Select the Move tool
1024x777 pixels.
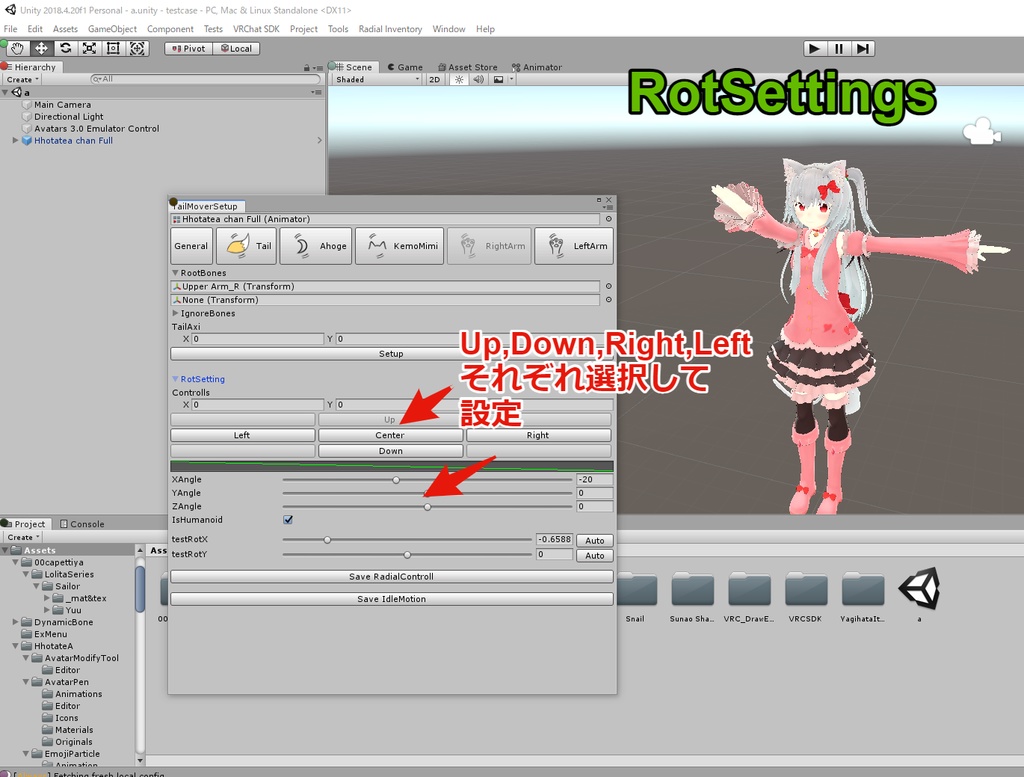(x=40, y=48)
